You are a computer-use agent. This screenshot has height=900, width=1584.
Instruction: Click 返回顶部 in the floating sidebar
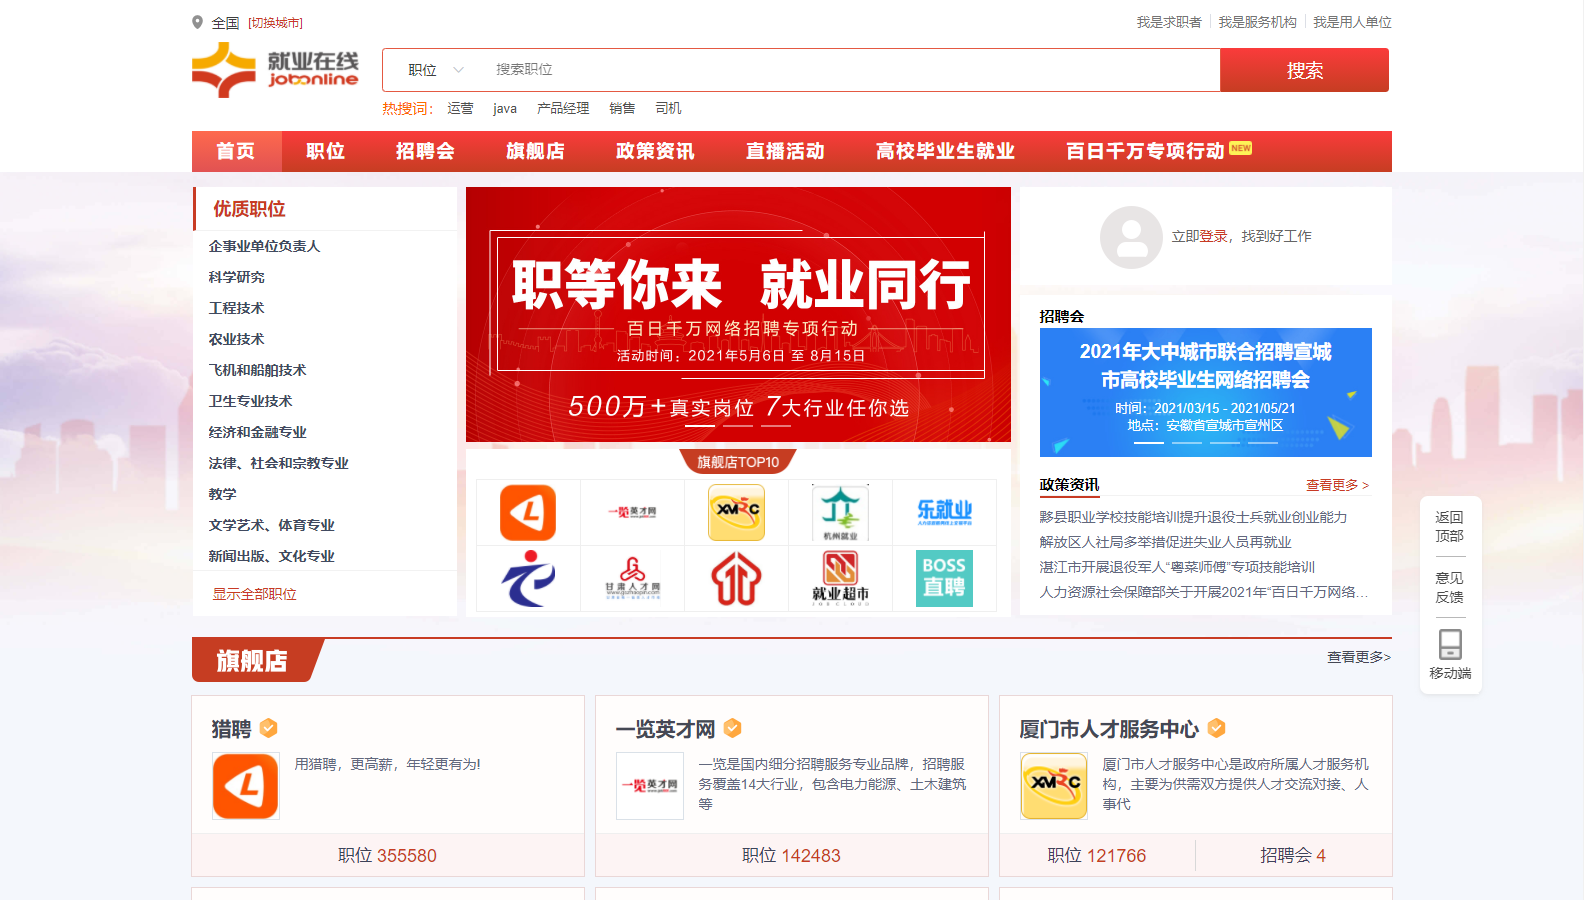click(1449, 526)
